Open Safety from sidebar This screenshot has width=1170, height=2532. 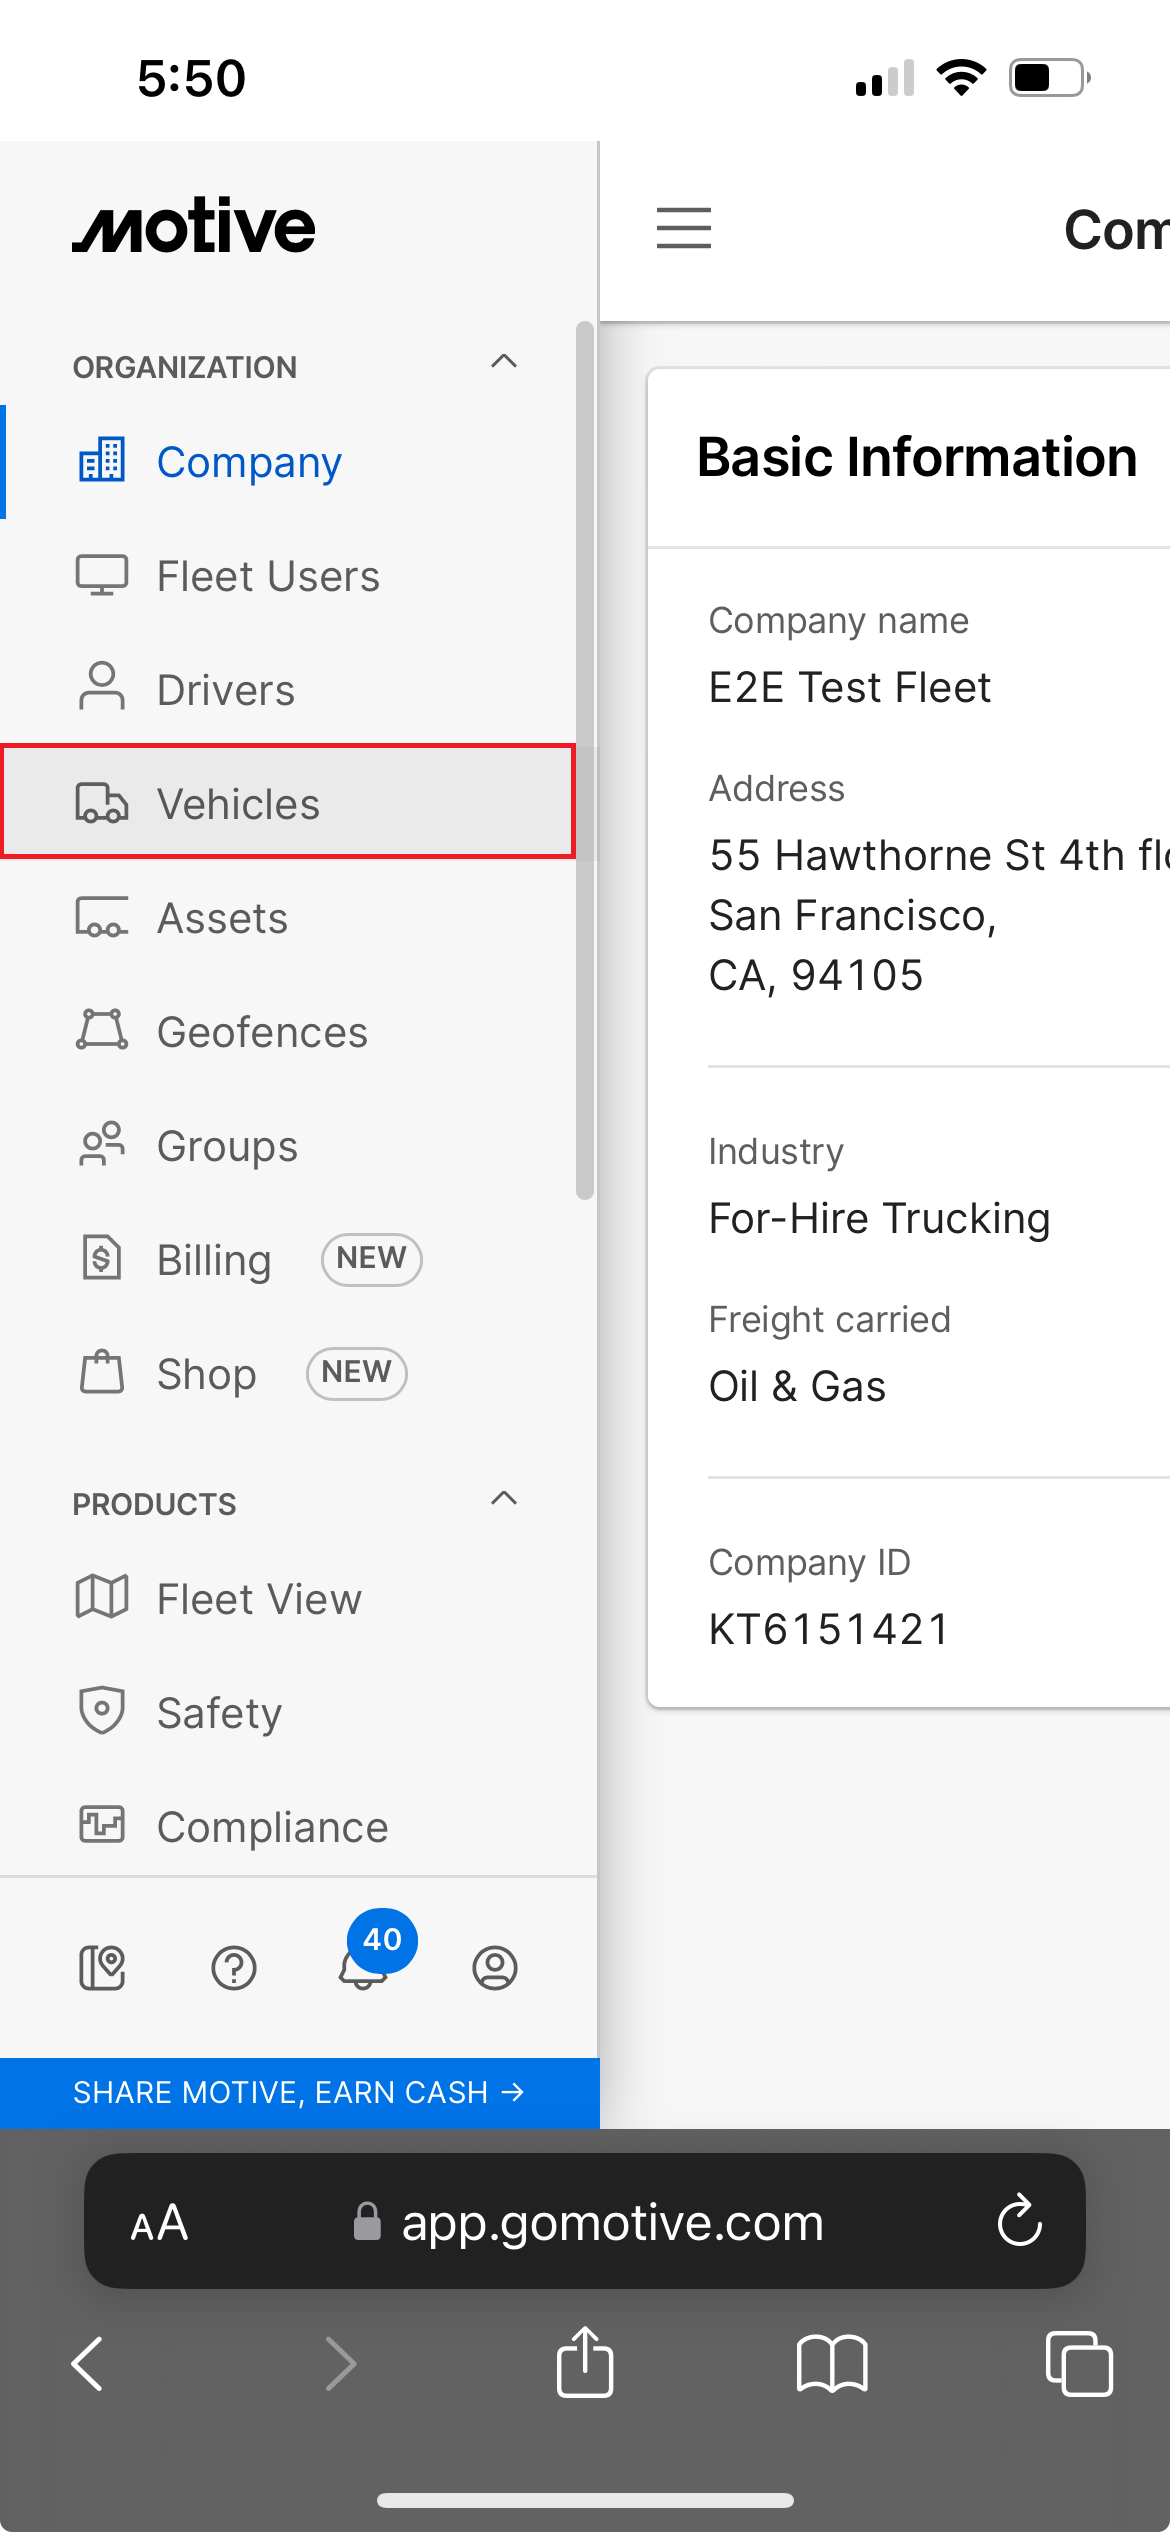[288, 1713]
